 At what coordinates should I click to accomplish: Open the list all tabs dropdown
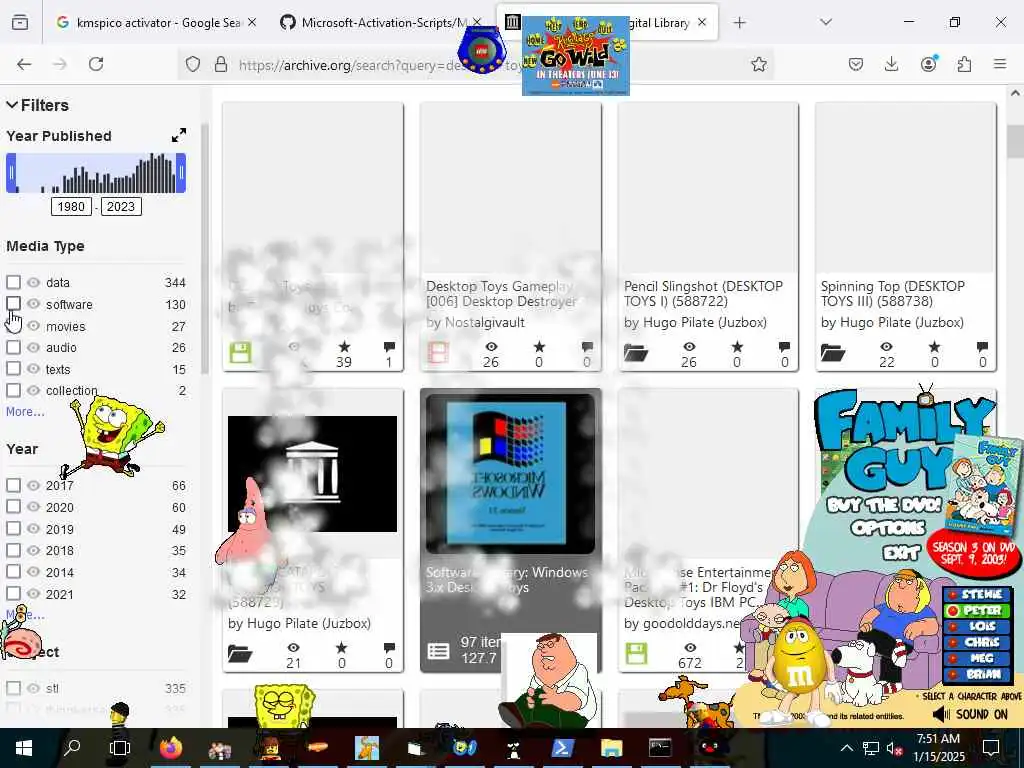(x=826, y=23)
